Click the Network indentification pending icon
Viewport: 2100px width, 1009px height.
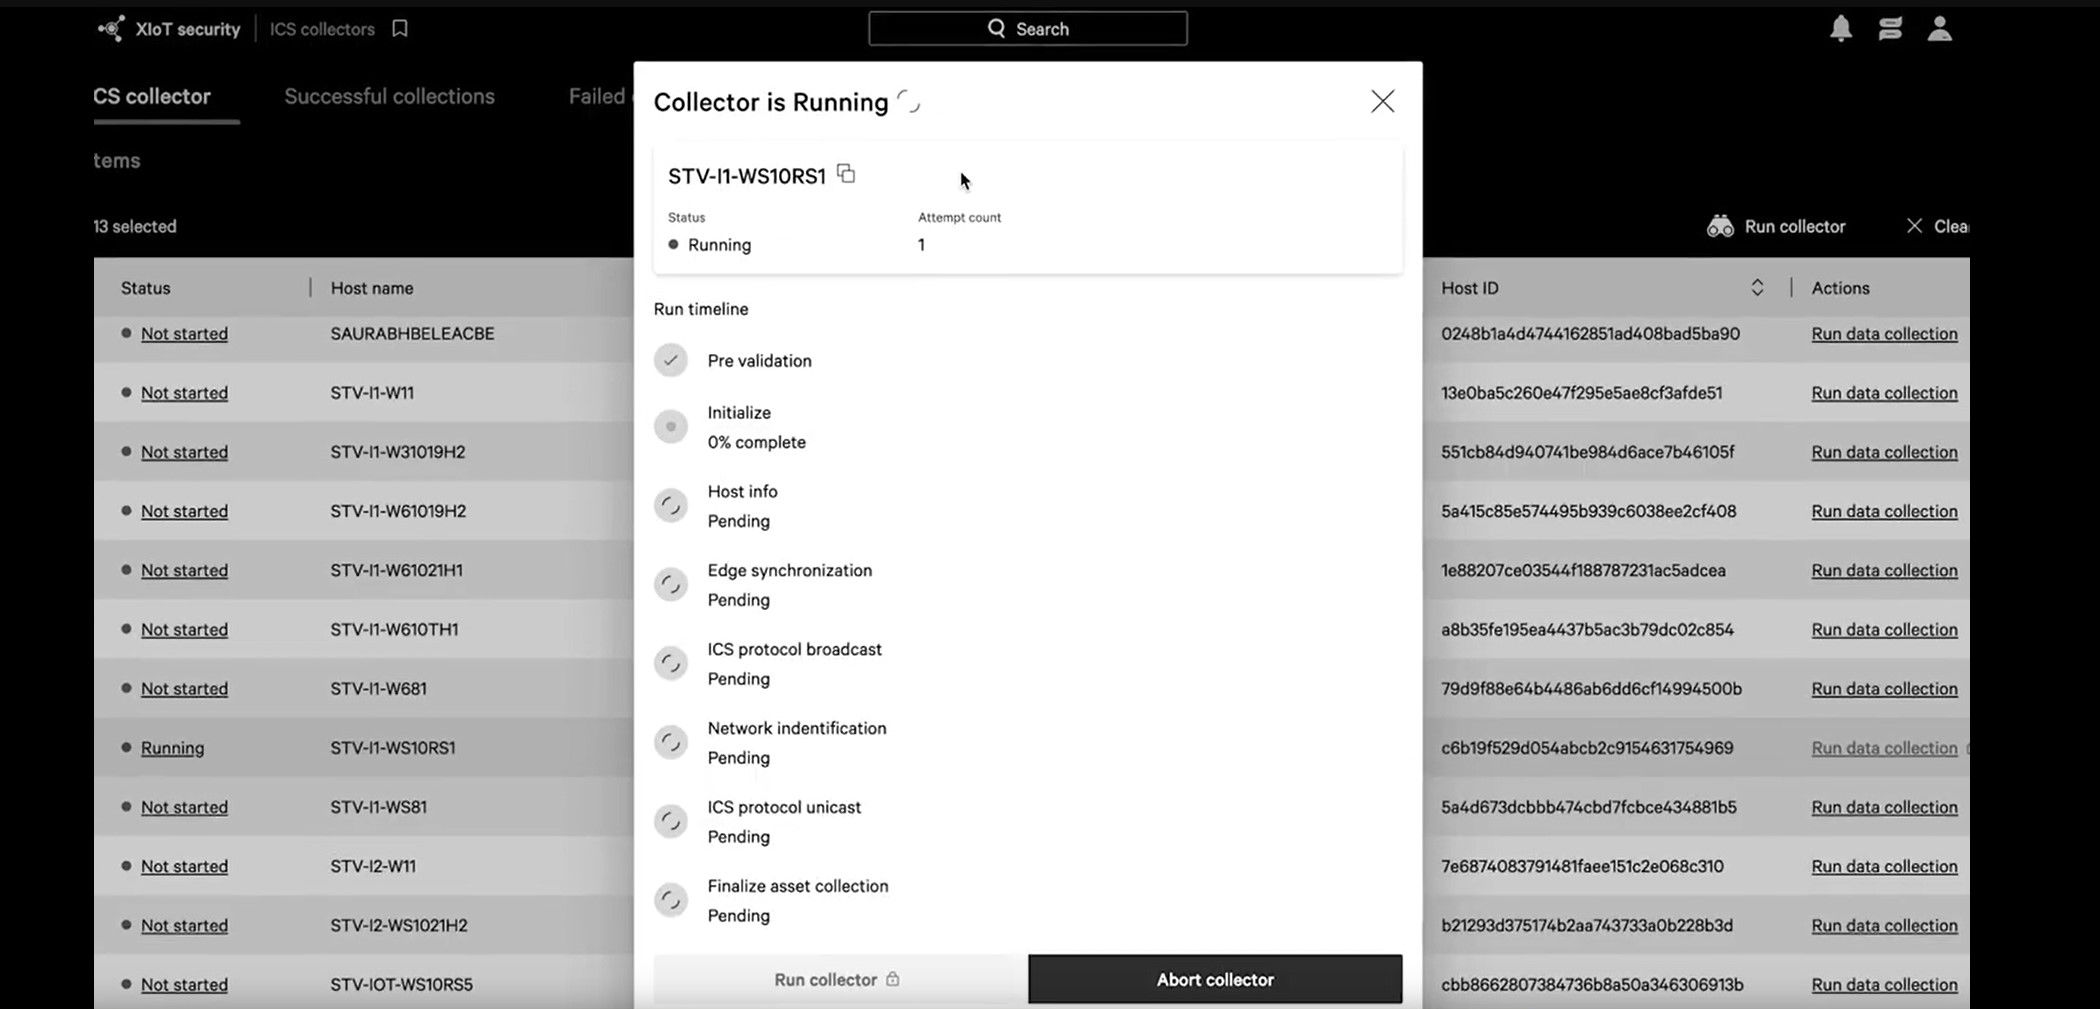tap(671, 742)
